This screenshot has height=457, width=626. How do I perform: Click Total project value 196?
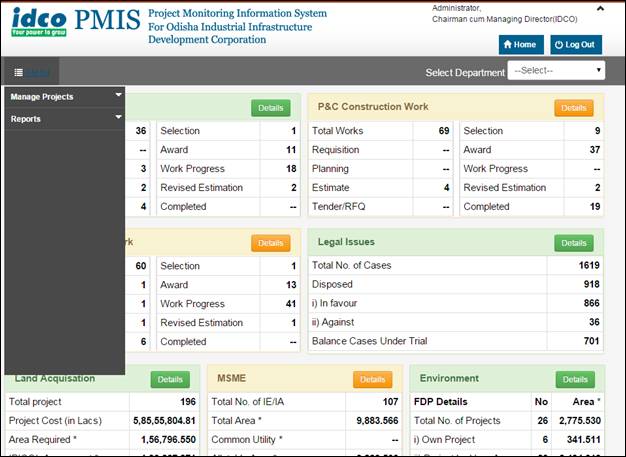188,402
